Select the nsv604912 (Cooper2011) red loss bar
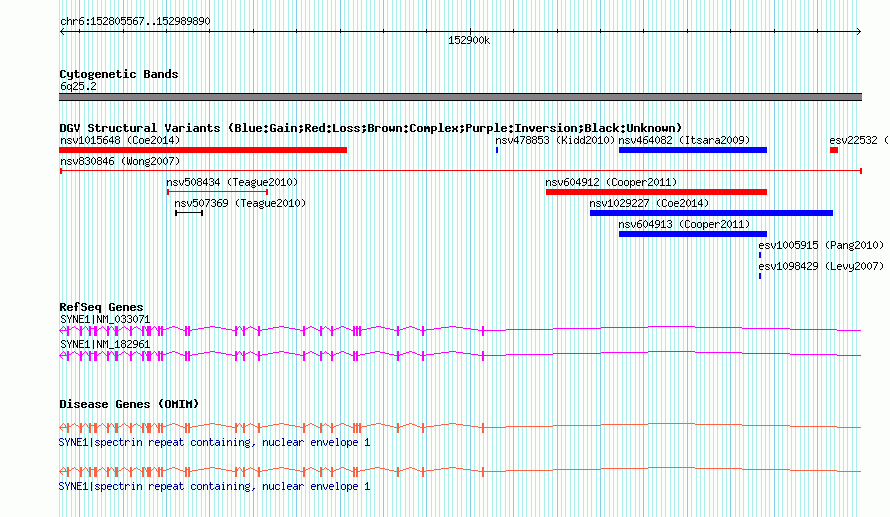Image resolution: width=890 pixels, height=517 pixels. coord(657,192)
